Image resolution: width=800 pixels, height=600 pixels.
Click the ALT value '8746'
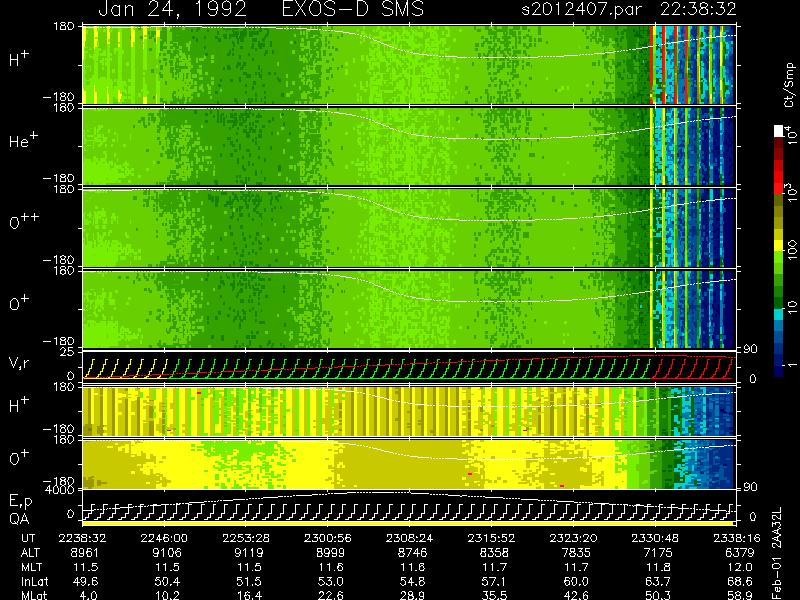tap(412, 553)
